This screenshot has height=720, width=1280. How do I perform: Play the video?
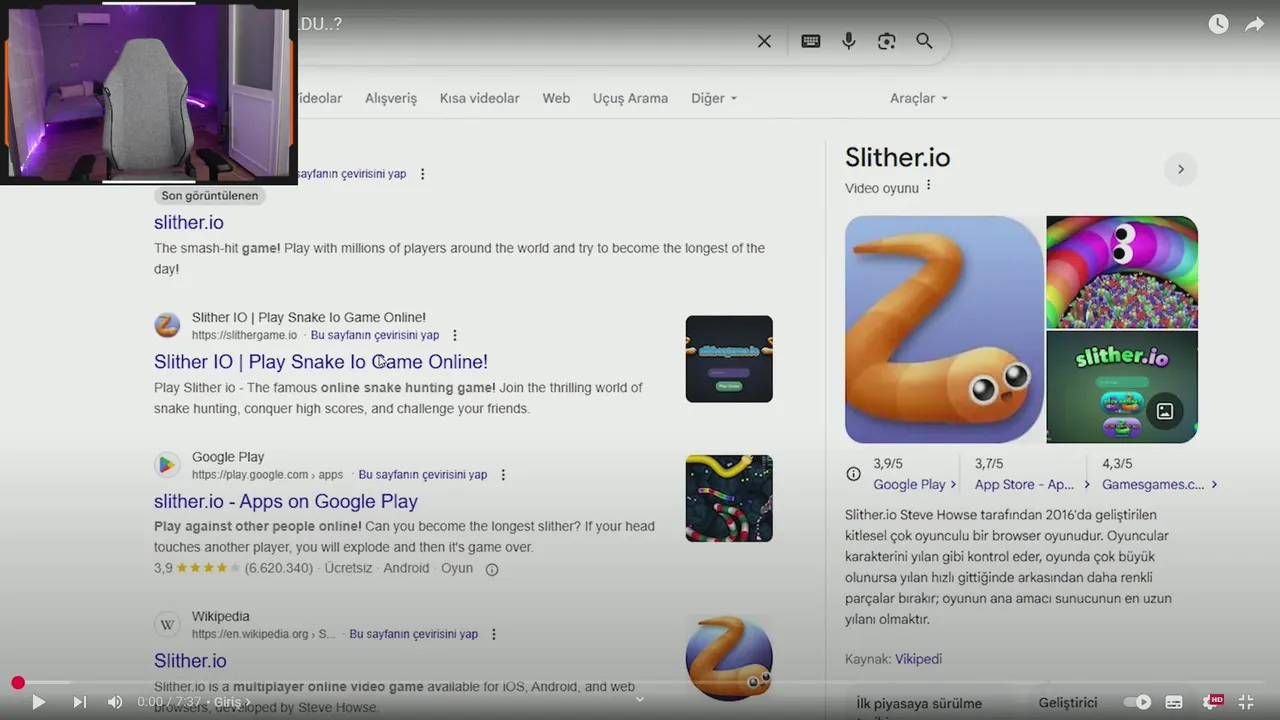click(x=38, y=702)
